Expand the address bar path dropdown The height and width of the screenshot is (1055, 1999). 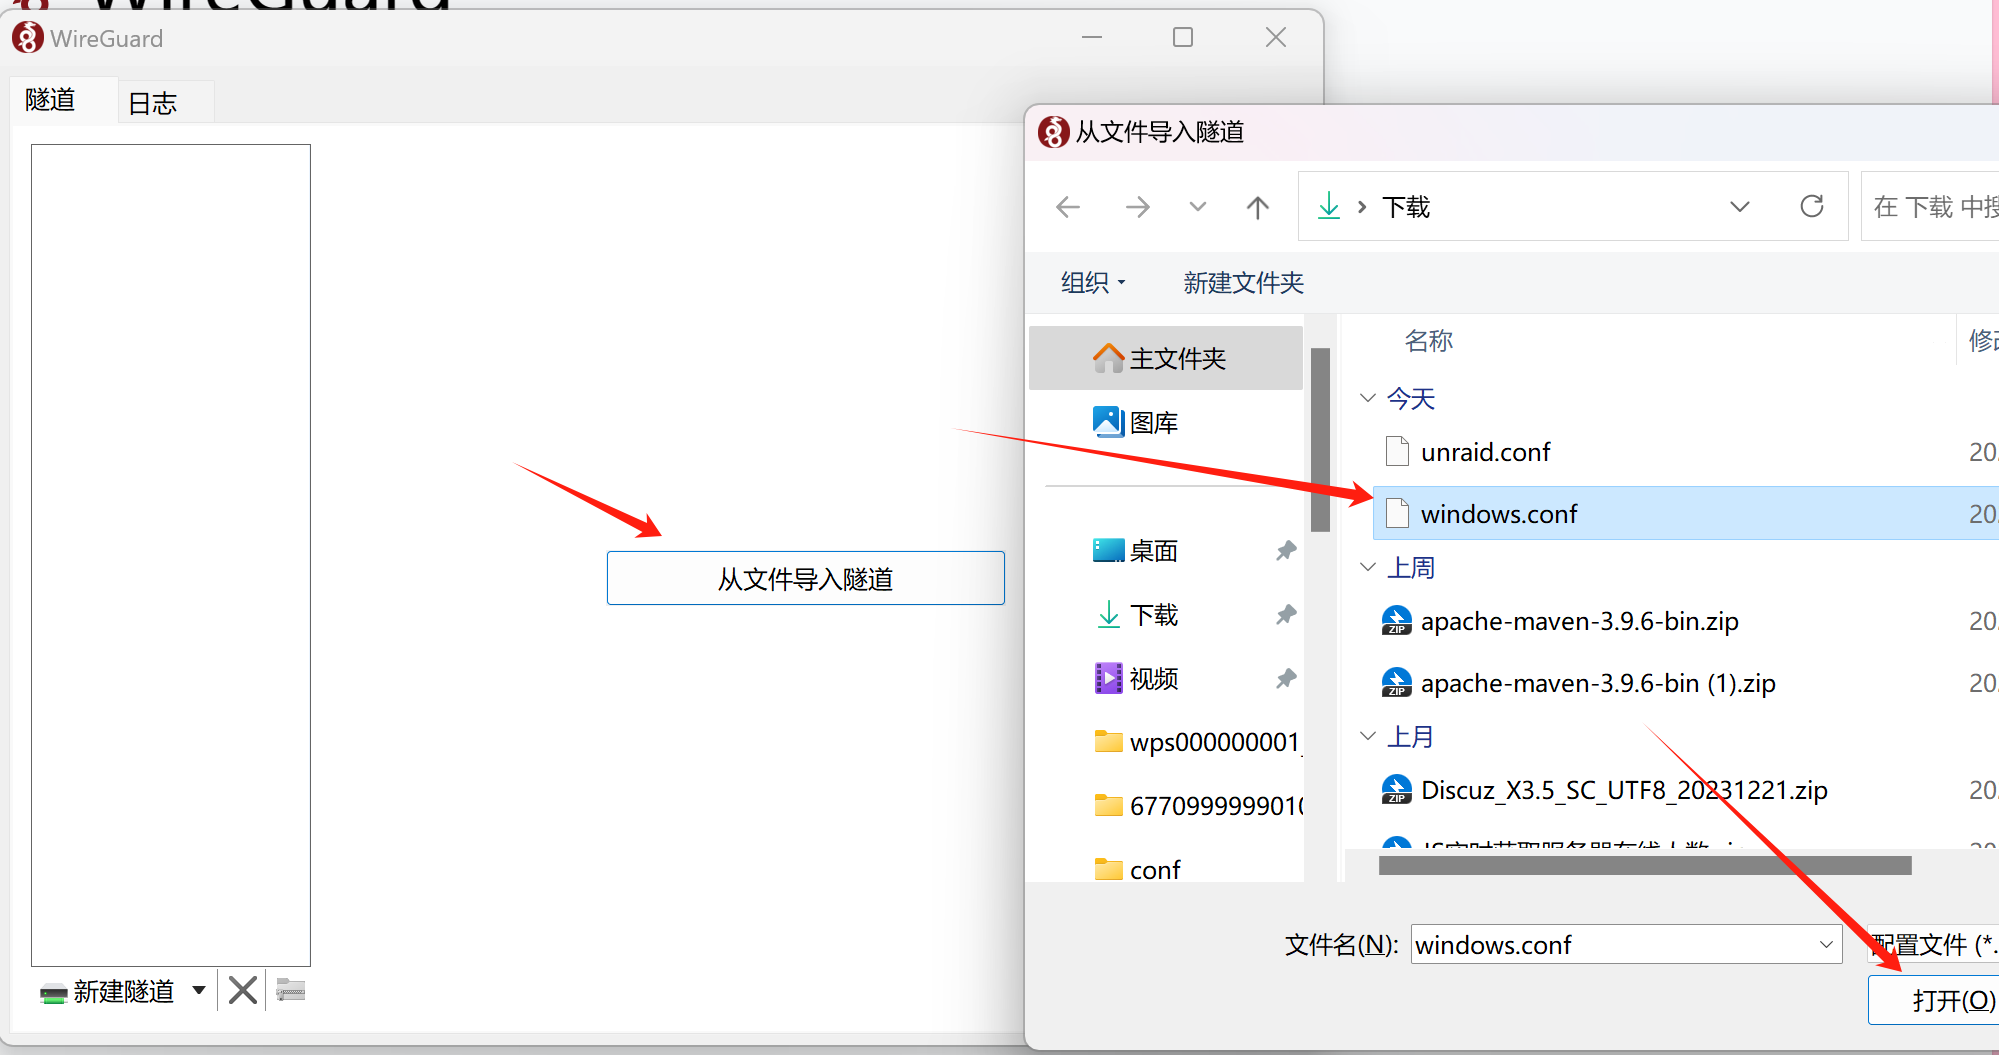[x=1740, y=207]
